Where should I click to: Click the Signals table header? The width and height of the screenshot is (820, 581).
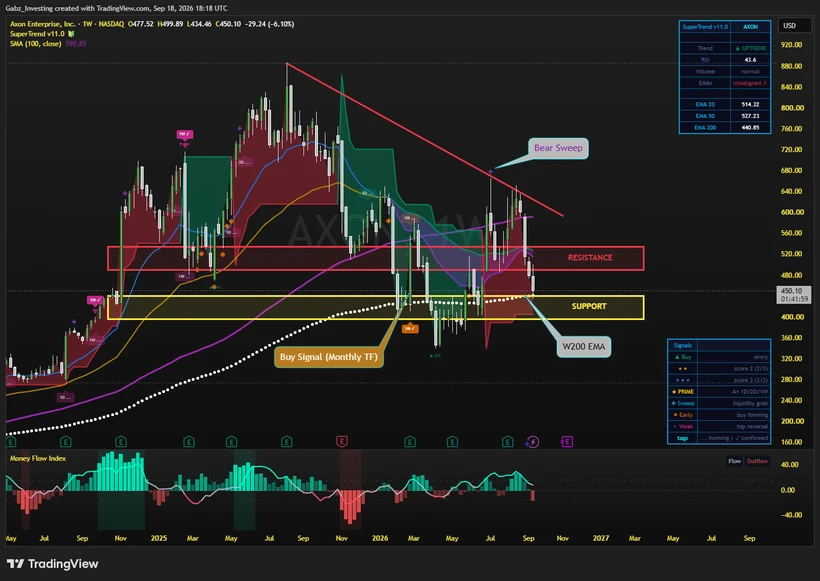(x=682, y=345)
